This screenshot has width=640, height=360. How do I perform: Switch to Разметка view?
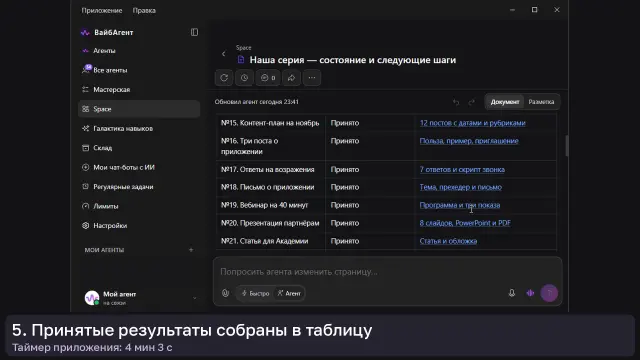click(x=541, y=102)
